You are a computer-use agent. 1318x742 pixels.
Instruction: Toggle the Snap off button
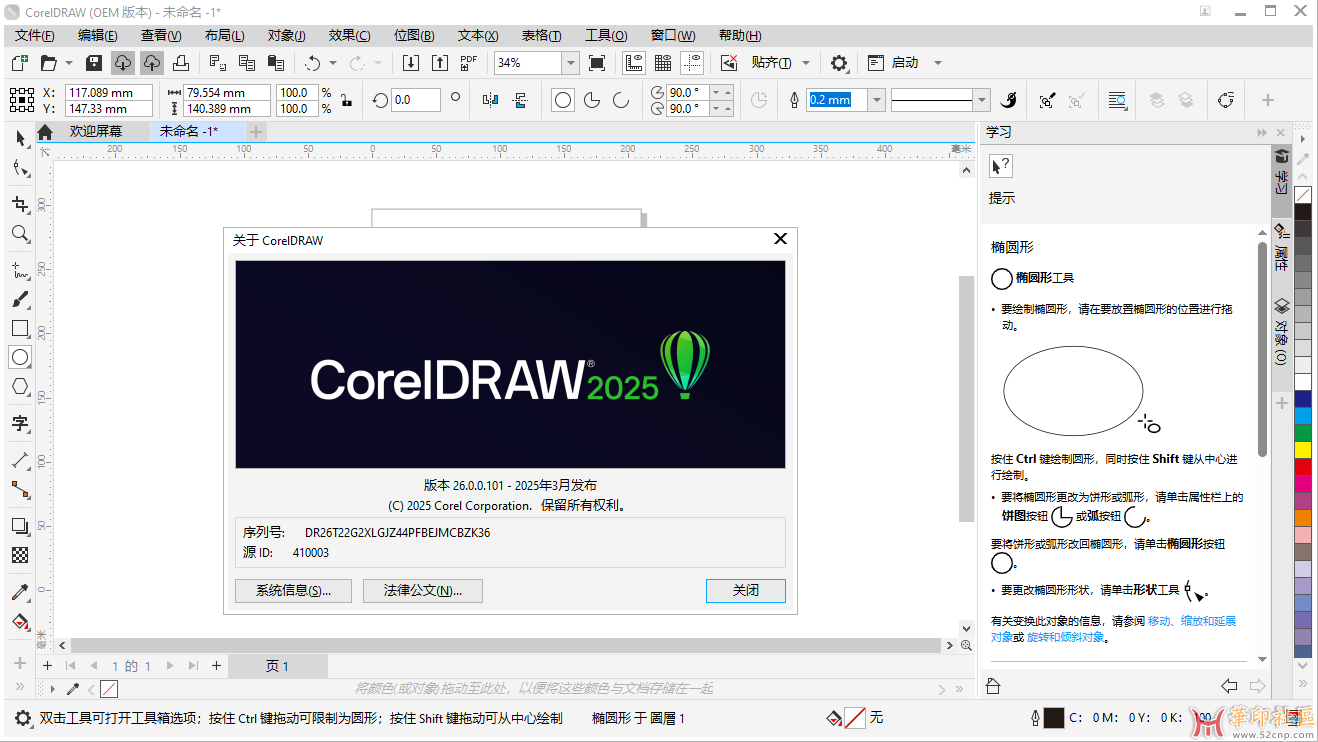[729, 63]
